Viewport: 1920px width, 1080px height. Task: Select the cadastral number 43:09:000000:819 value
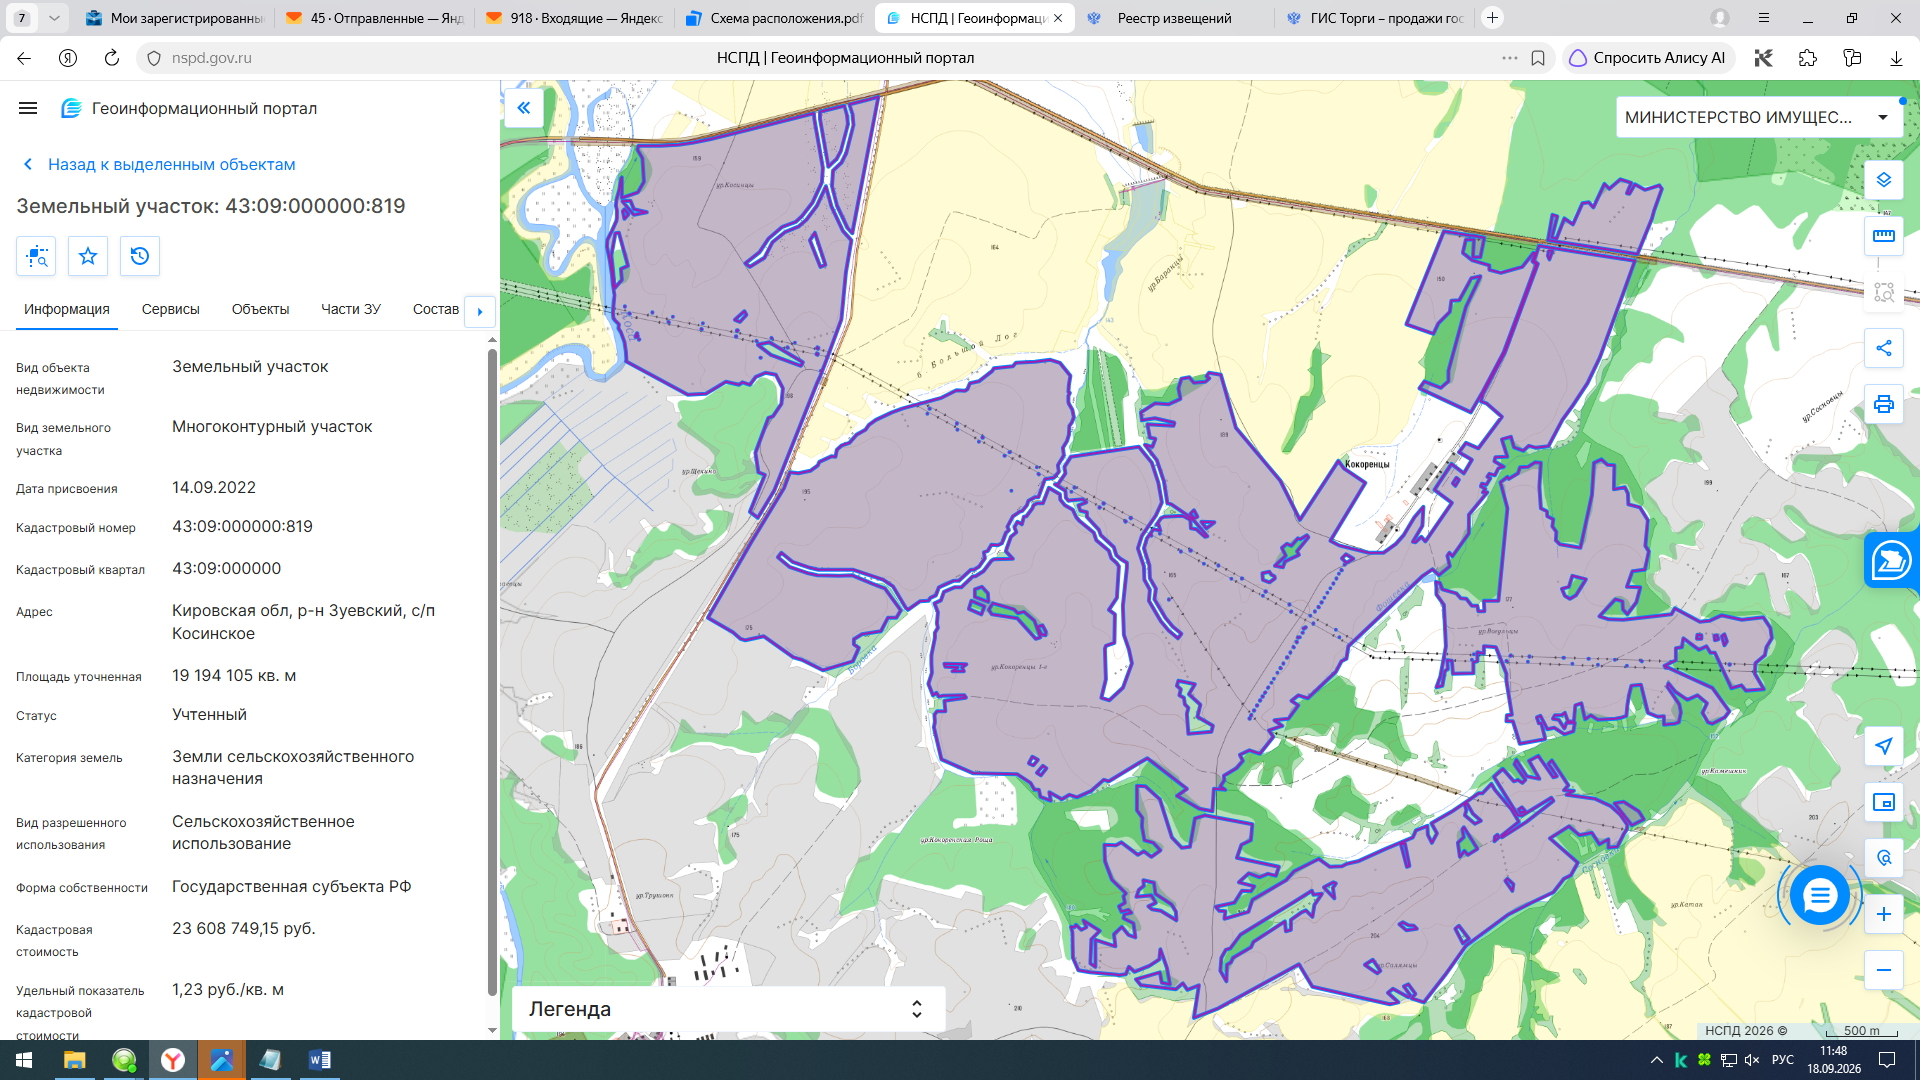tap(242, 526)
